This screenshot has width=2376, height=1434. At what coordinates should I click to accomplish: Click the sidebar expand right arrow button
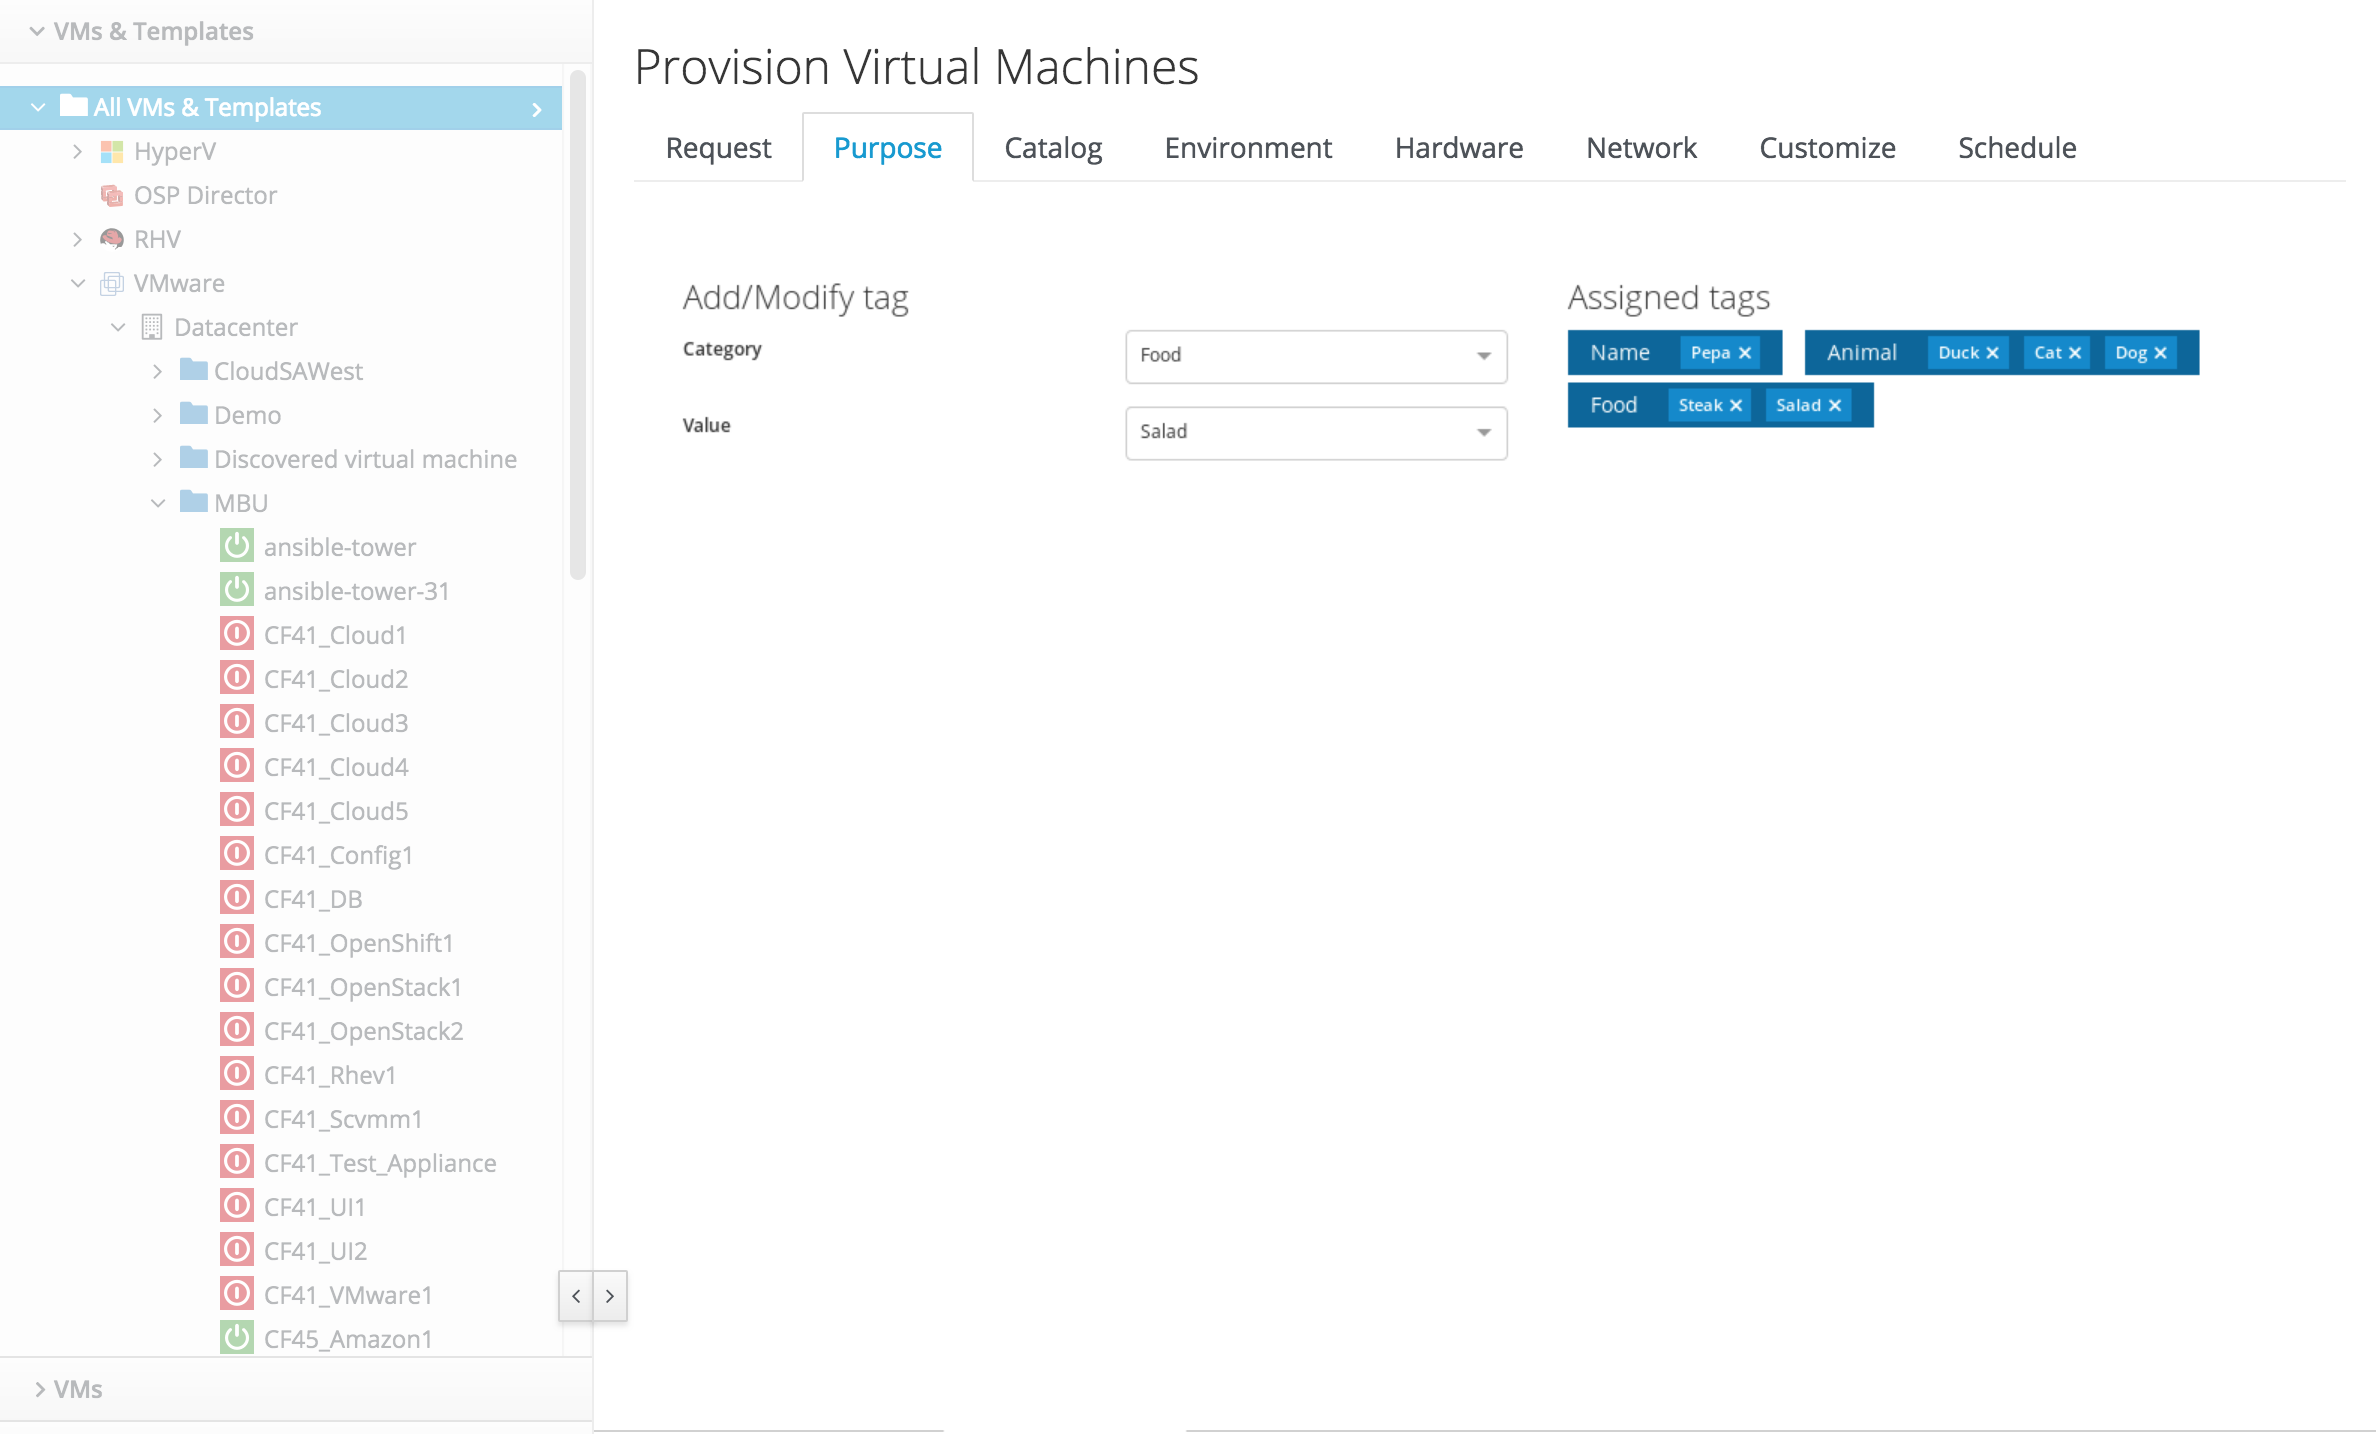610,1296
